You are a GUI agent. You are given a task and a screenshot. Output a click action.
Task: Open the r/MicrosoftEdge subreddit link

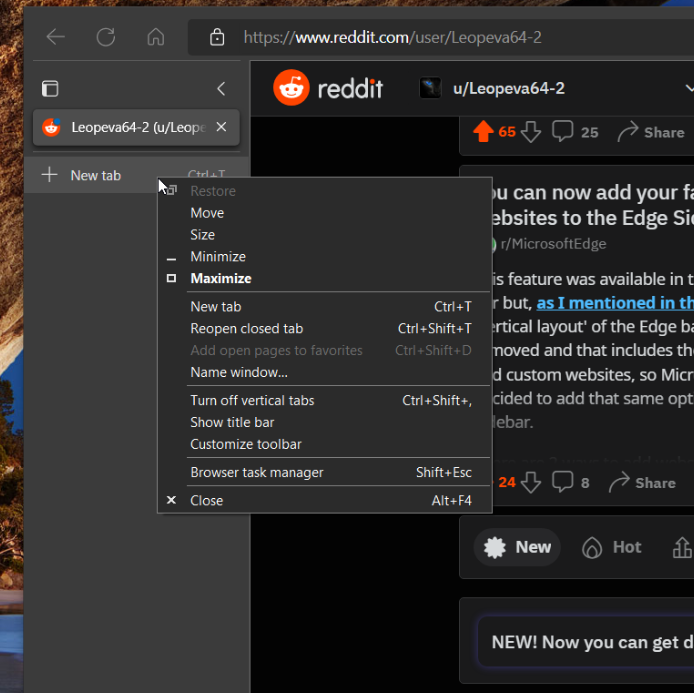coord(553,244)
